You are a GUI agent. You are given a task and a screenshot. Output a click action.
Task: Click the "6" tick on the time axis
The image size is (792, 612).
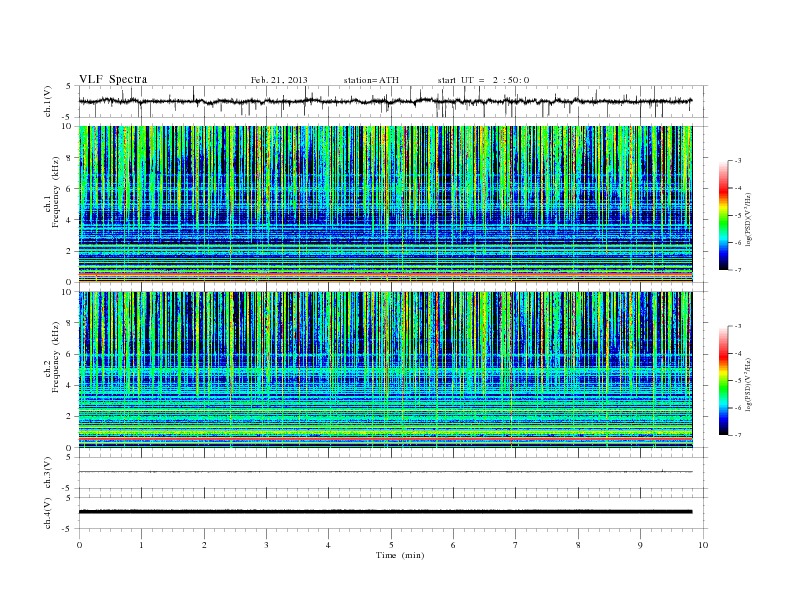(x=453, y=545)
